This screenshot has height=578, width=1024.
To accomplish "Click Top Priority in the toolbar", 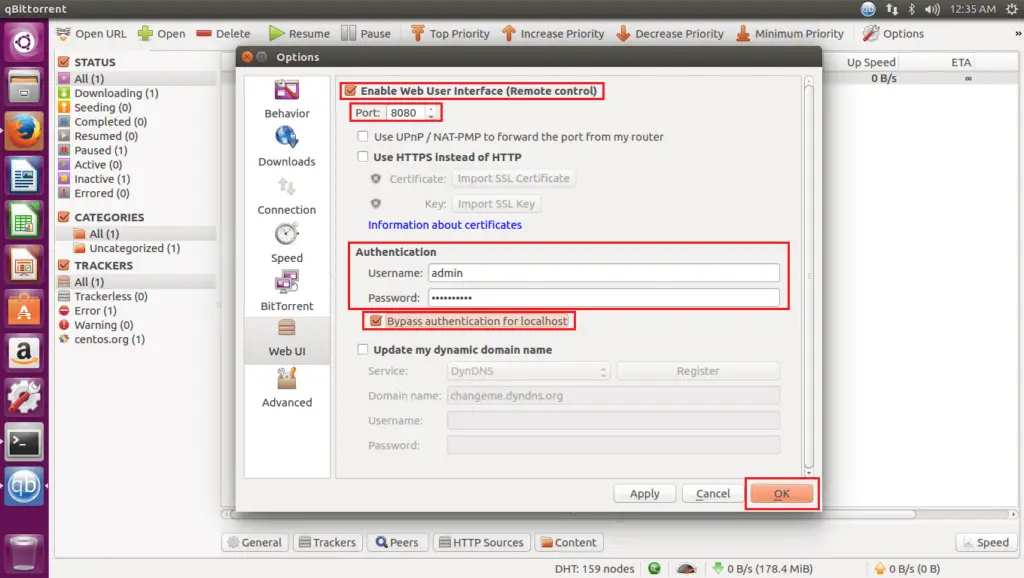I will pos(450,33).
